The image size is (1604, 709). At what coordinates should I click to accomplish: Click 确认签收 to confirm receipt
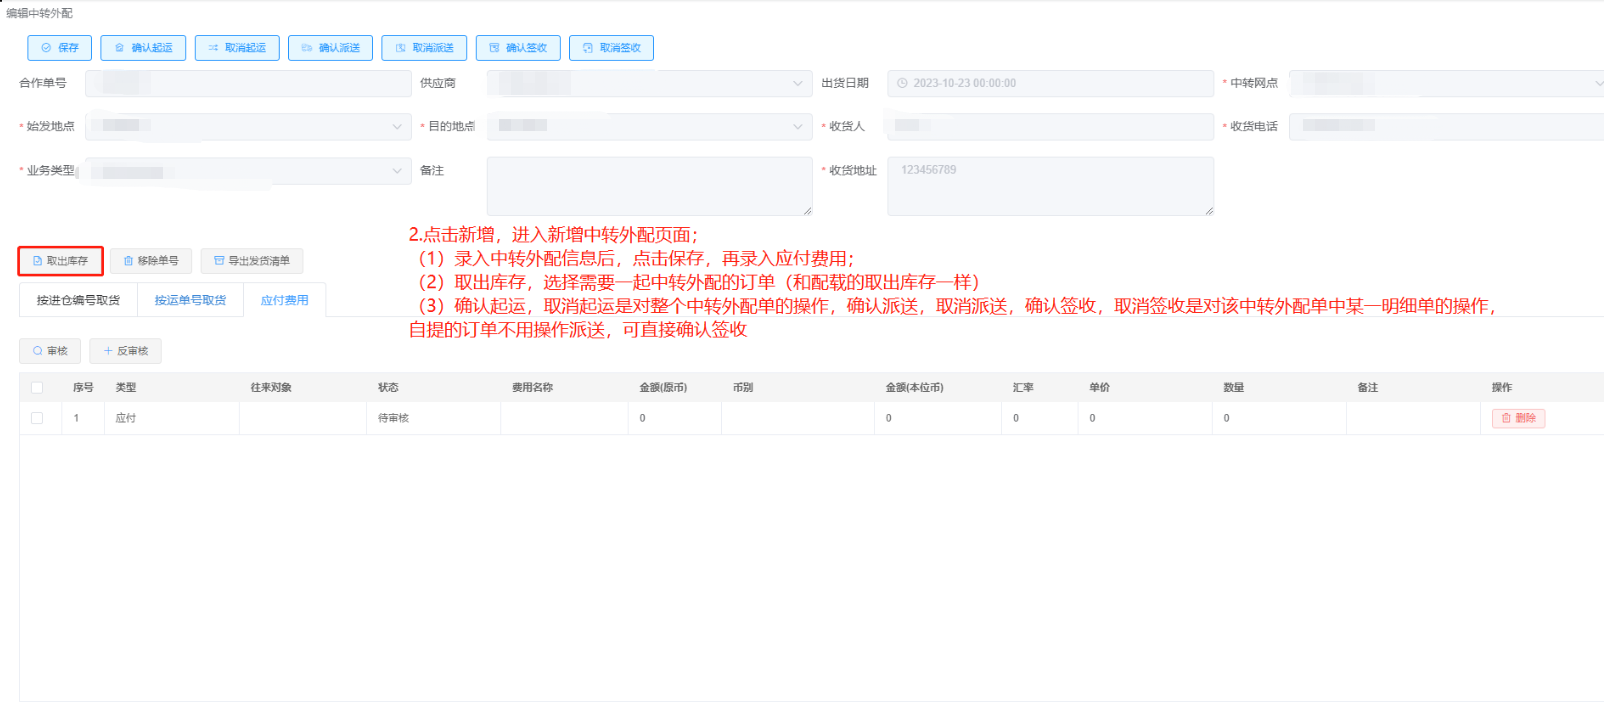click(518, 48)
